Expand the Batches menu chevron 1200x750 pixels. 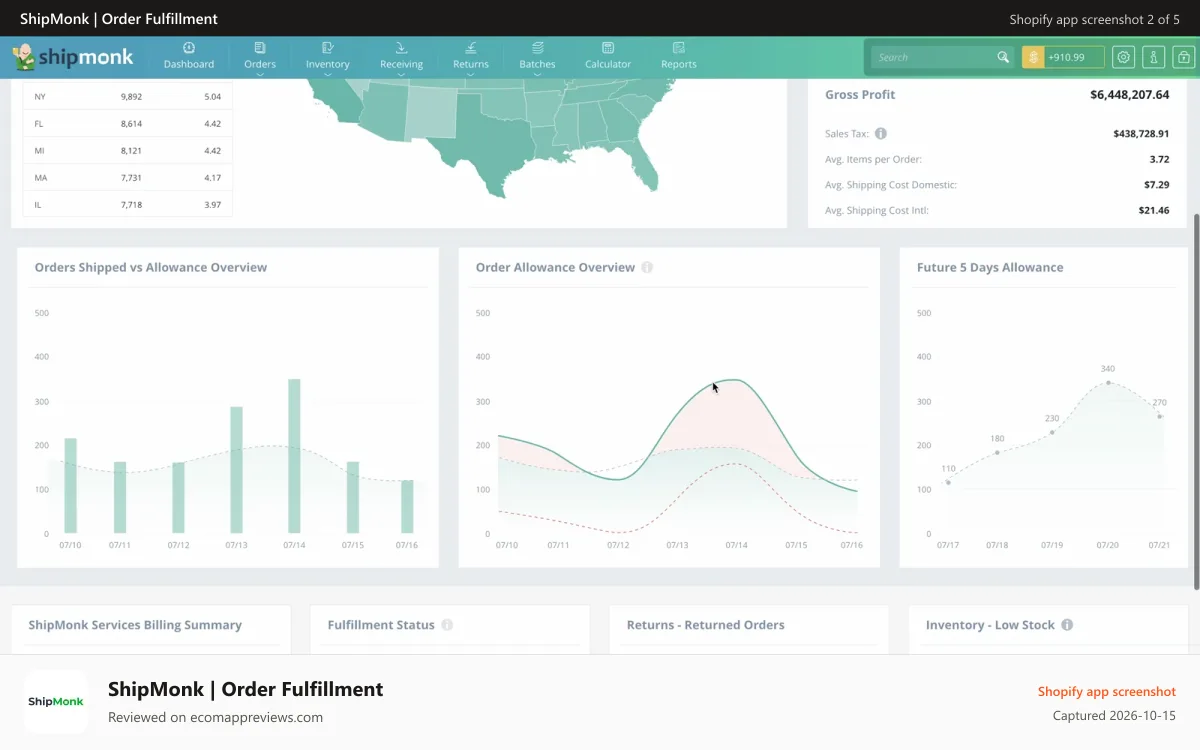[x=538, y=74]
